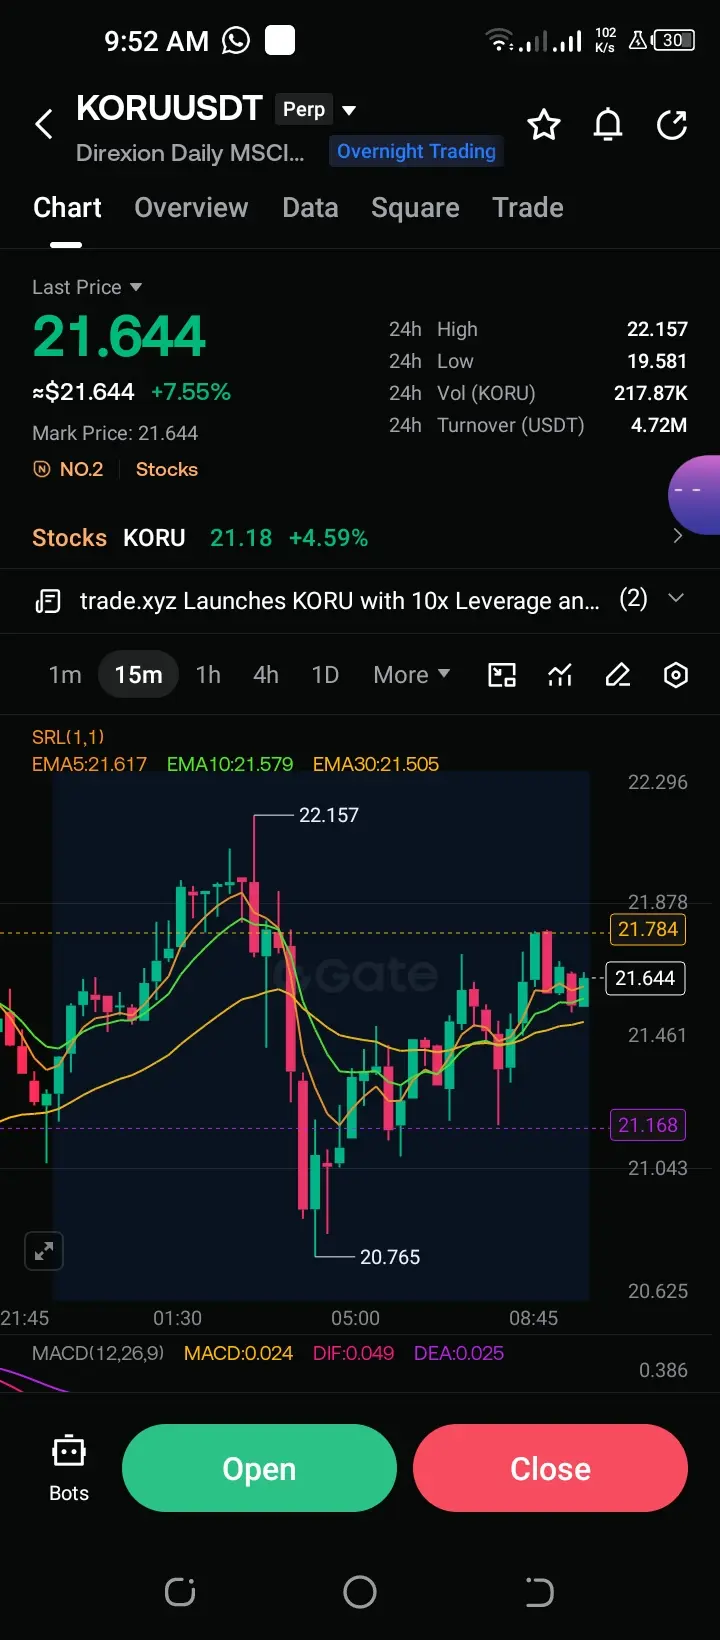
Task: Tap the Android home navigation button
Action: [x=360, y=1591]
